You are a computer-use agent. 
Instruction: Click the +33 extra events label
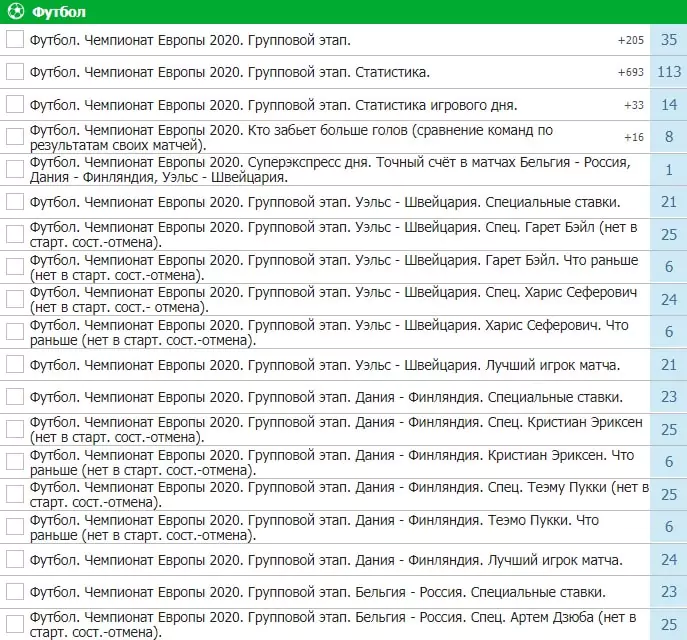point(634,105)
